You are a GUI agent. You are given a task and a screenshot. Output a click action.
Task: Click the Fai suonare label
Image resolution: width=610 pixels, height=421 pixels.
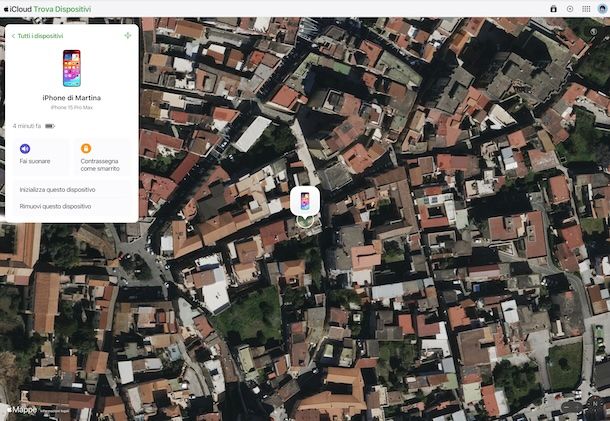[35, 161]
